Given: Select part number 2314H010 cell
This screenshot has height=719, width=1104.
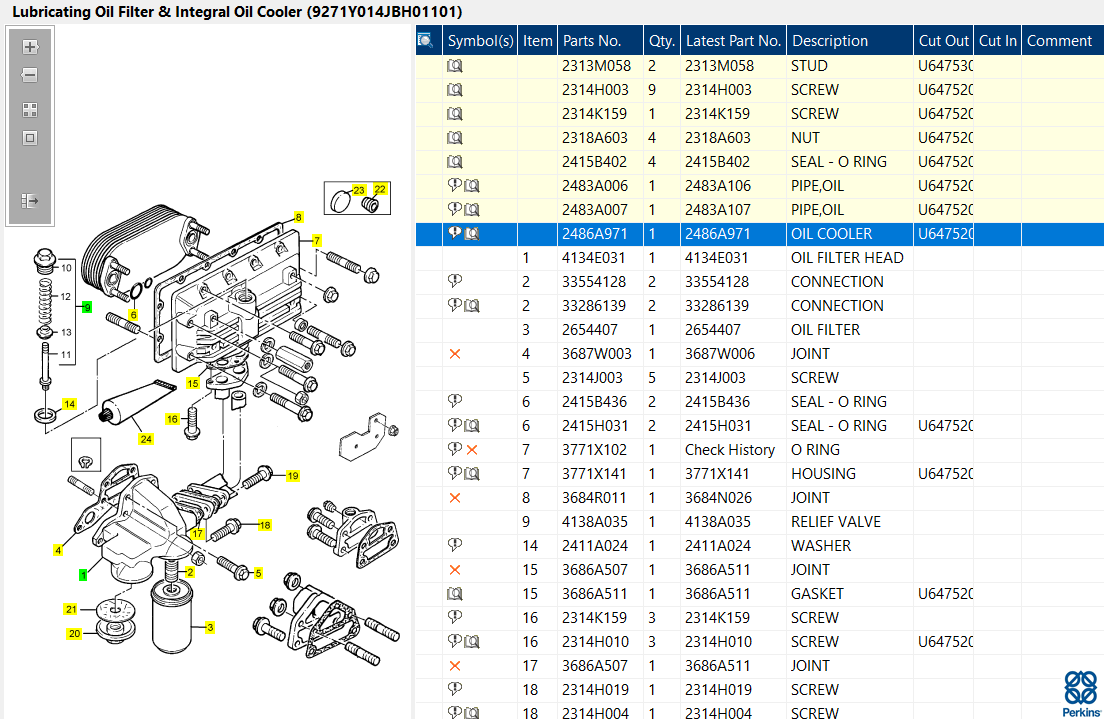Looking at the screenshot, I should coord(601,642).
